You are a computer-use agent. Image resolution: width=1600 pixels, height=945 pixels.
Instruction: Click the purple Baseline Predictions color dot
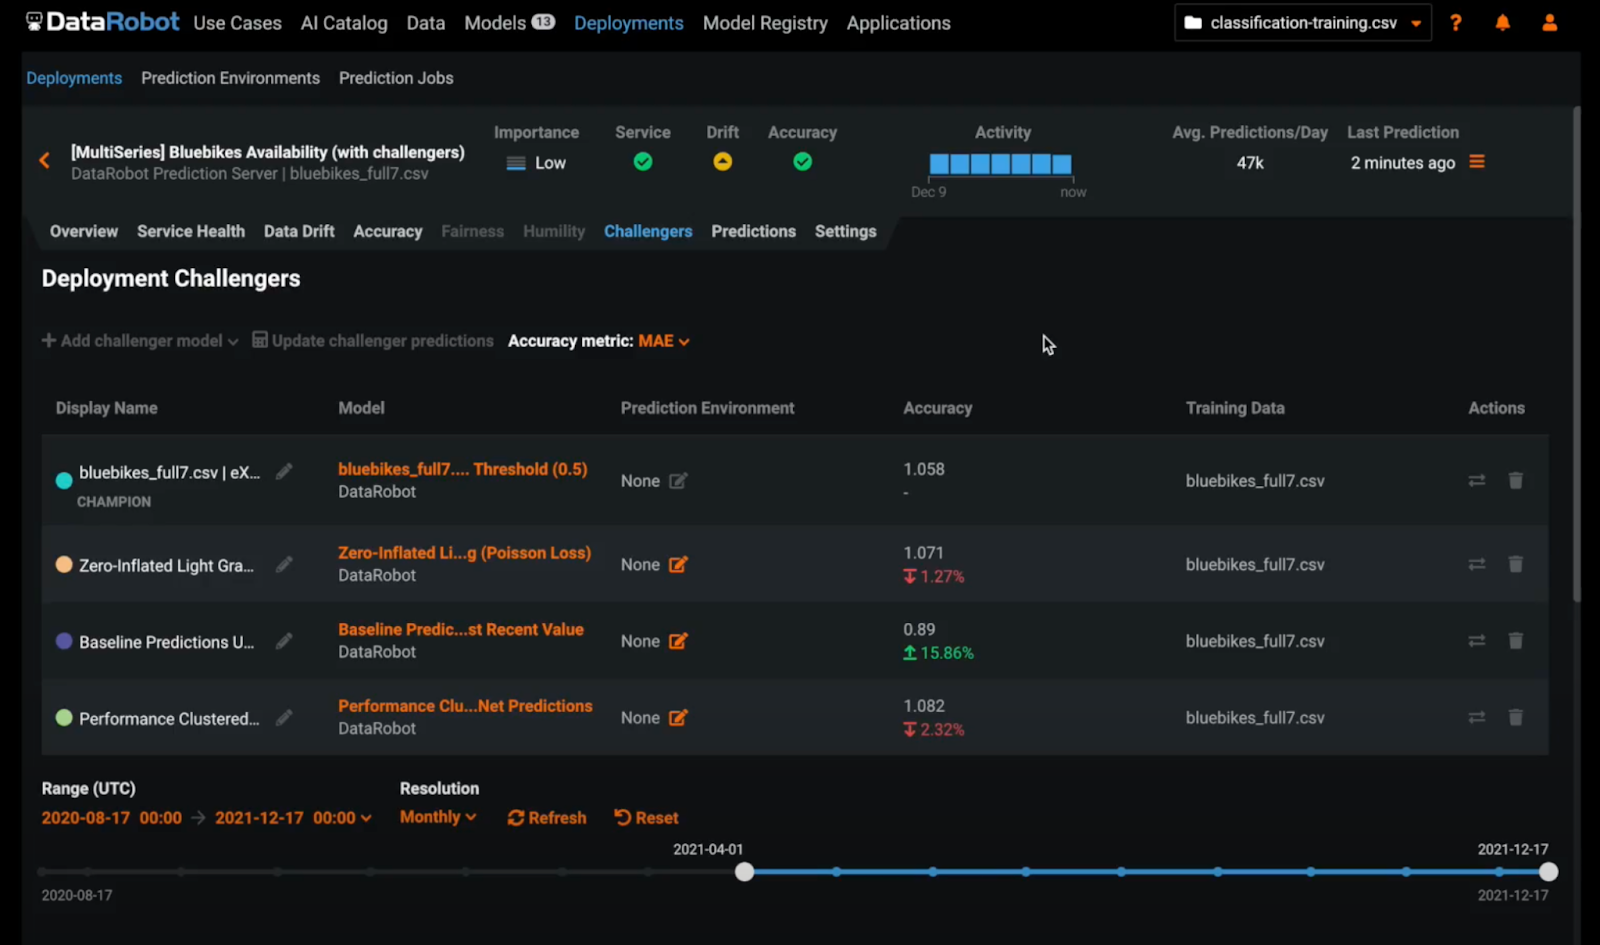[x=64, y=641]
